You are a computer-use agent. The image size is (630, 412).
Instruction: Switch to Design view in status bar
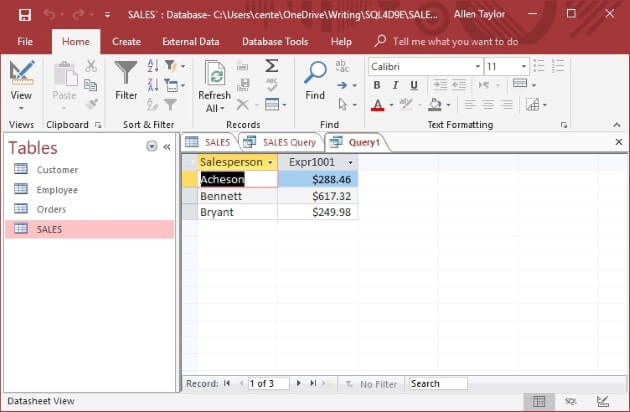[x=601, y=401]
